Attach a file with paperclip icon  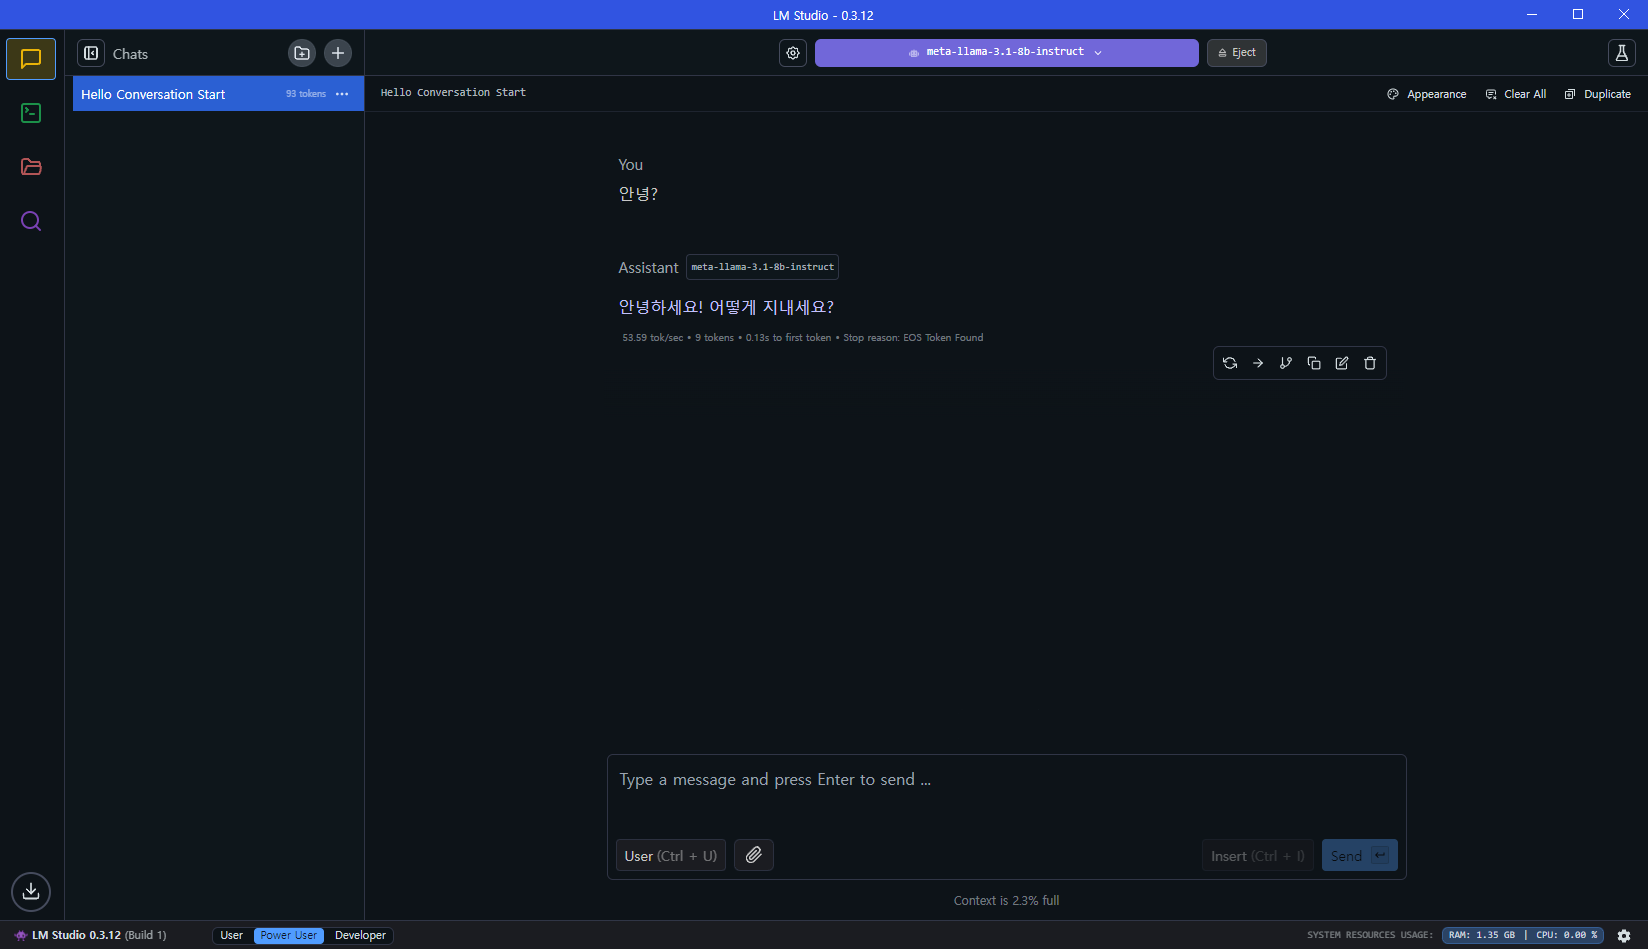[754, 856]
